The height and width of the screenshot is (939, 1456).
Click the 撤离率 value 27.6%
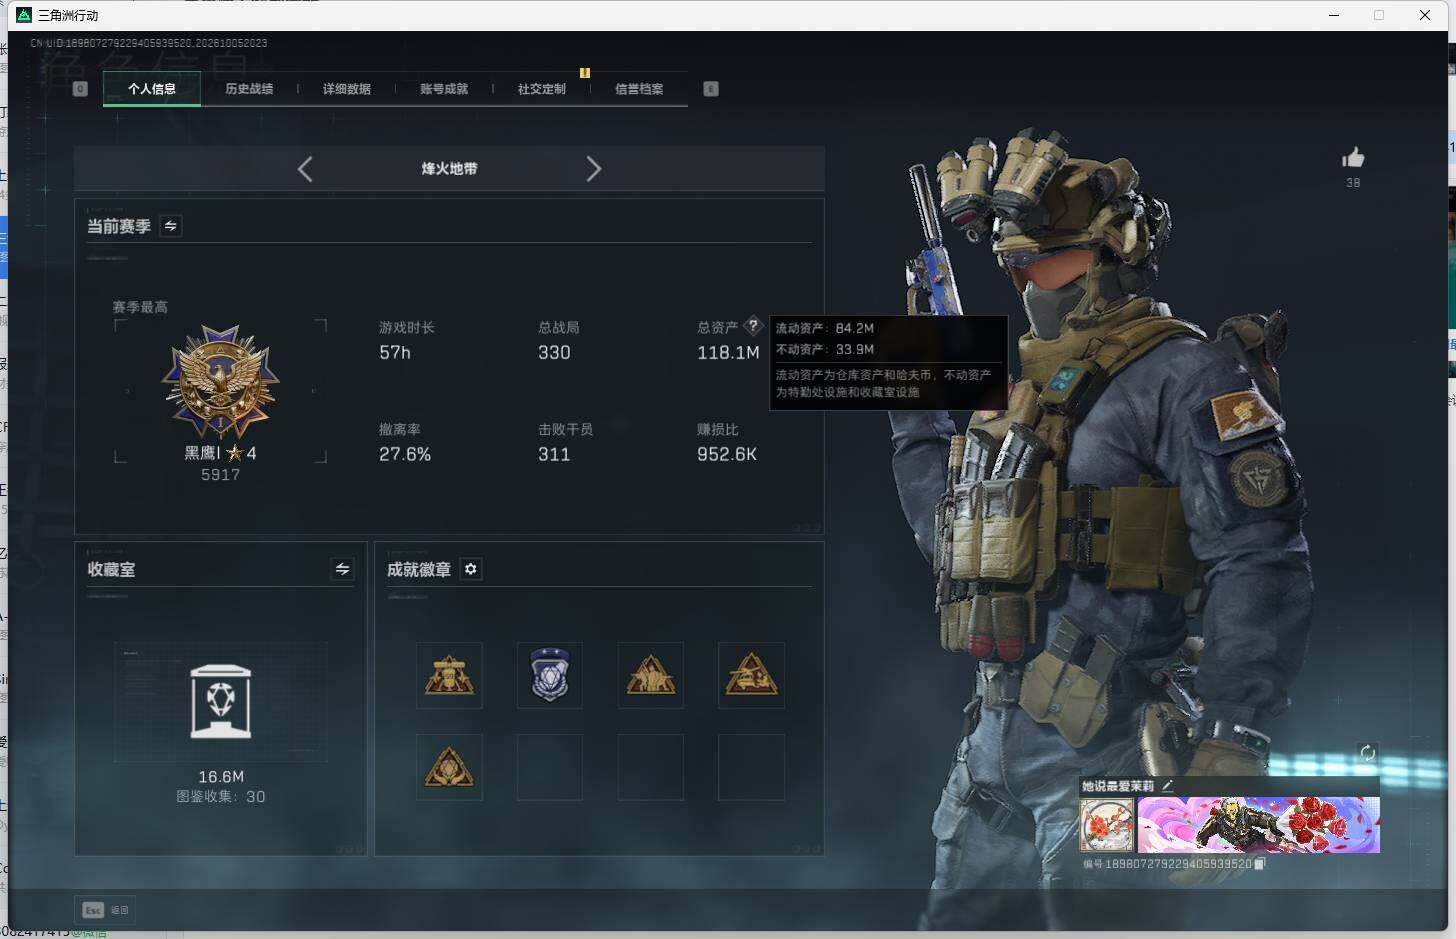[405, 455]
